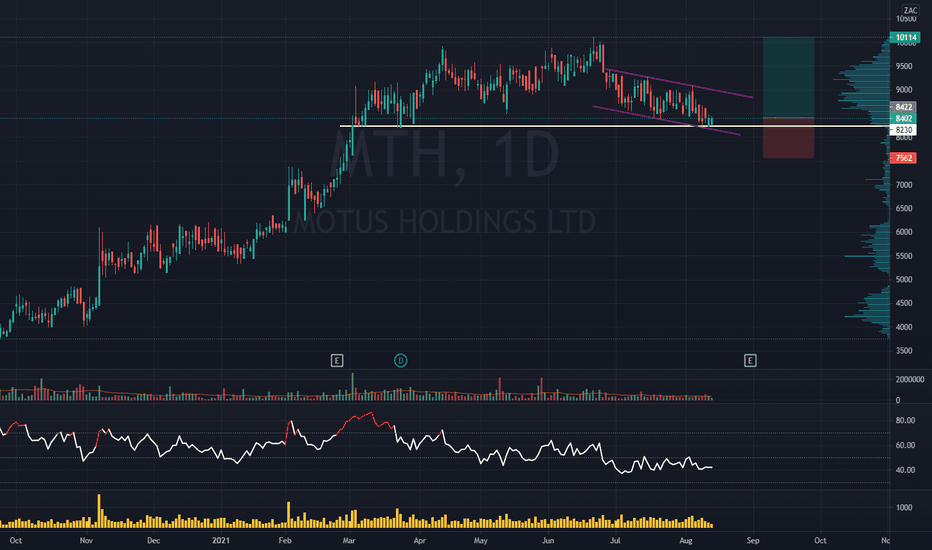
Task: Click the RSI 80.00 axis label
Action: (x=905, y=420)
